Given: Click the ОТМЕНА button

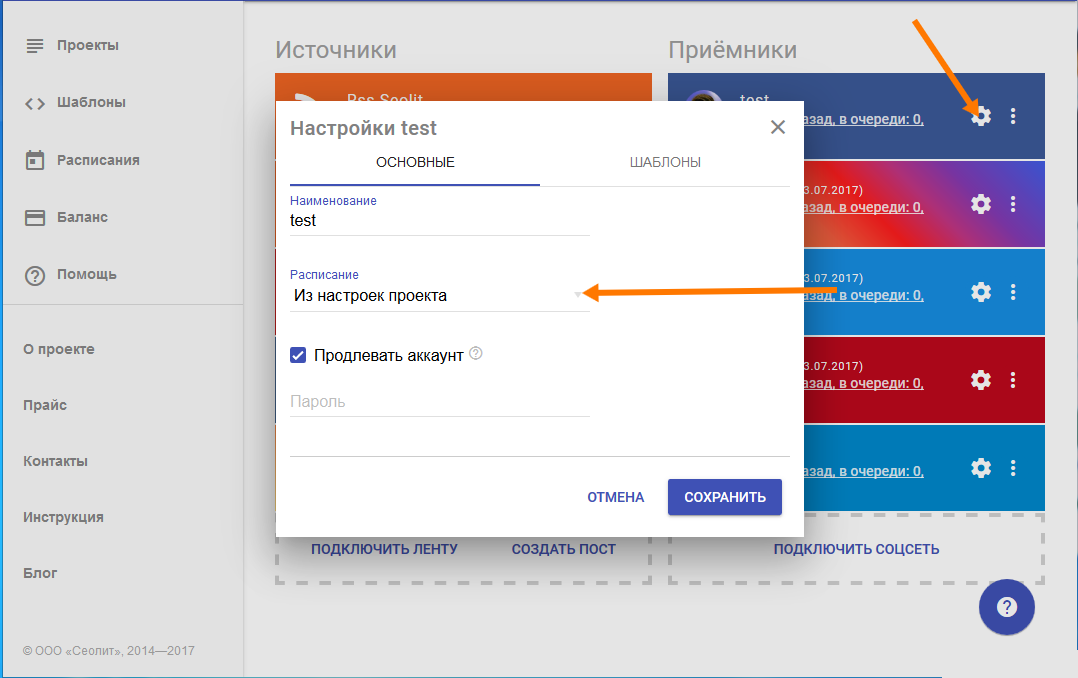Looking at the screenshot, I should 615,497.
